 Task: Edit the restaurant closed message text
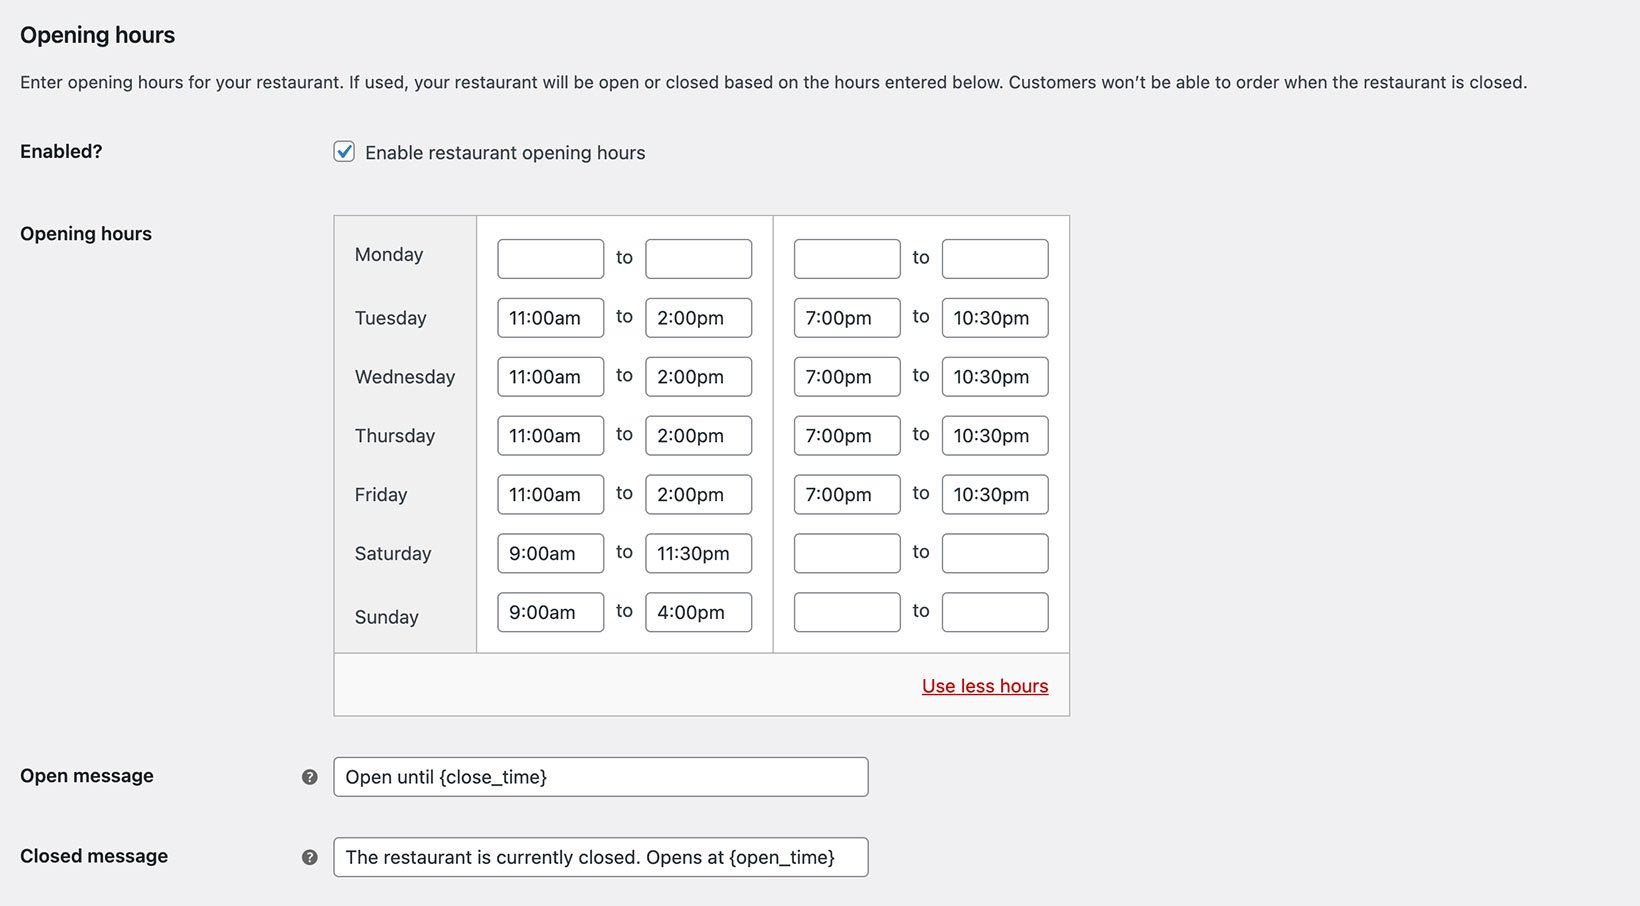[x=600, y=857]
